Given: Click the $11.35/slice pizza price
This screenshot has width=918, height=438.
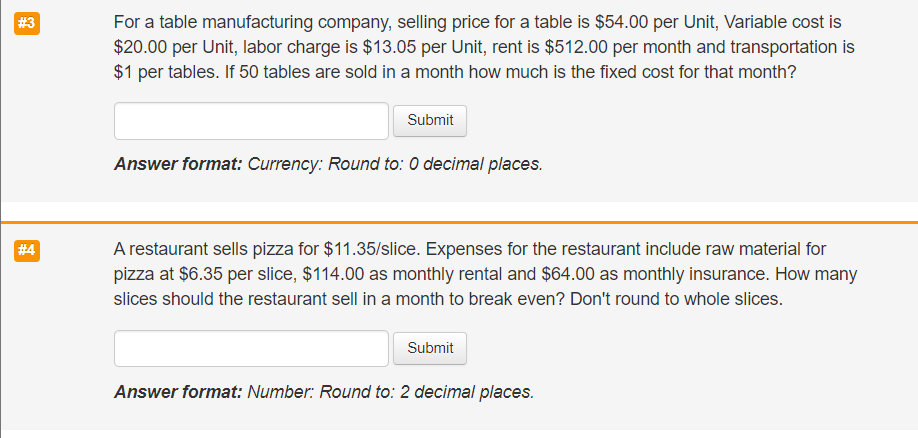Looking at the screenshot, I should click(373, 249).
